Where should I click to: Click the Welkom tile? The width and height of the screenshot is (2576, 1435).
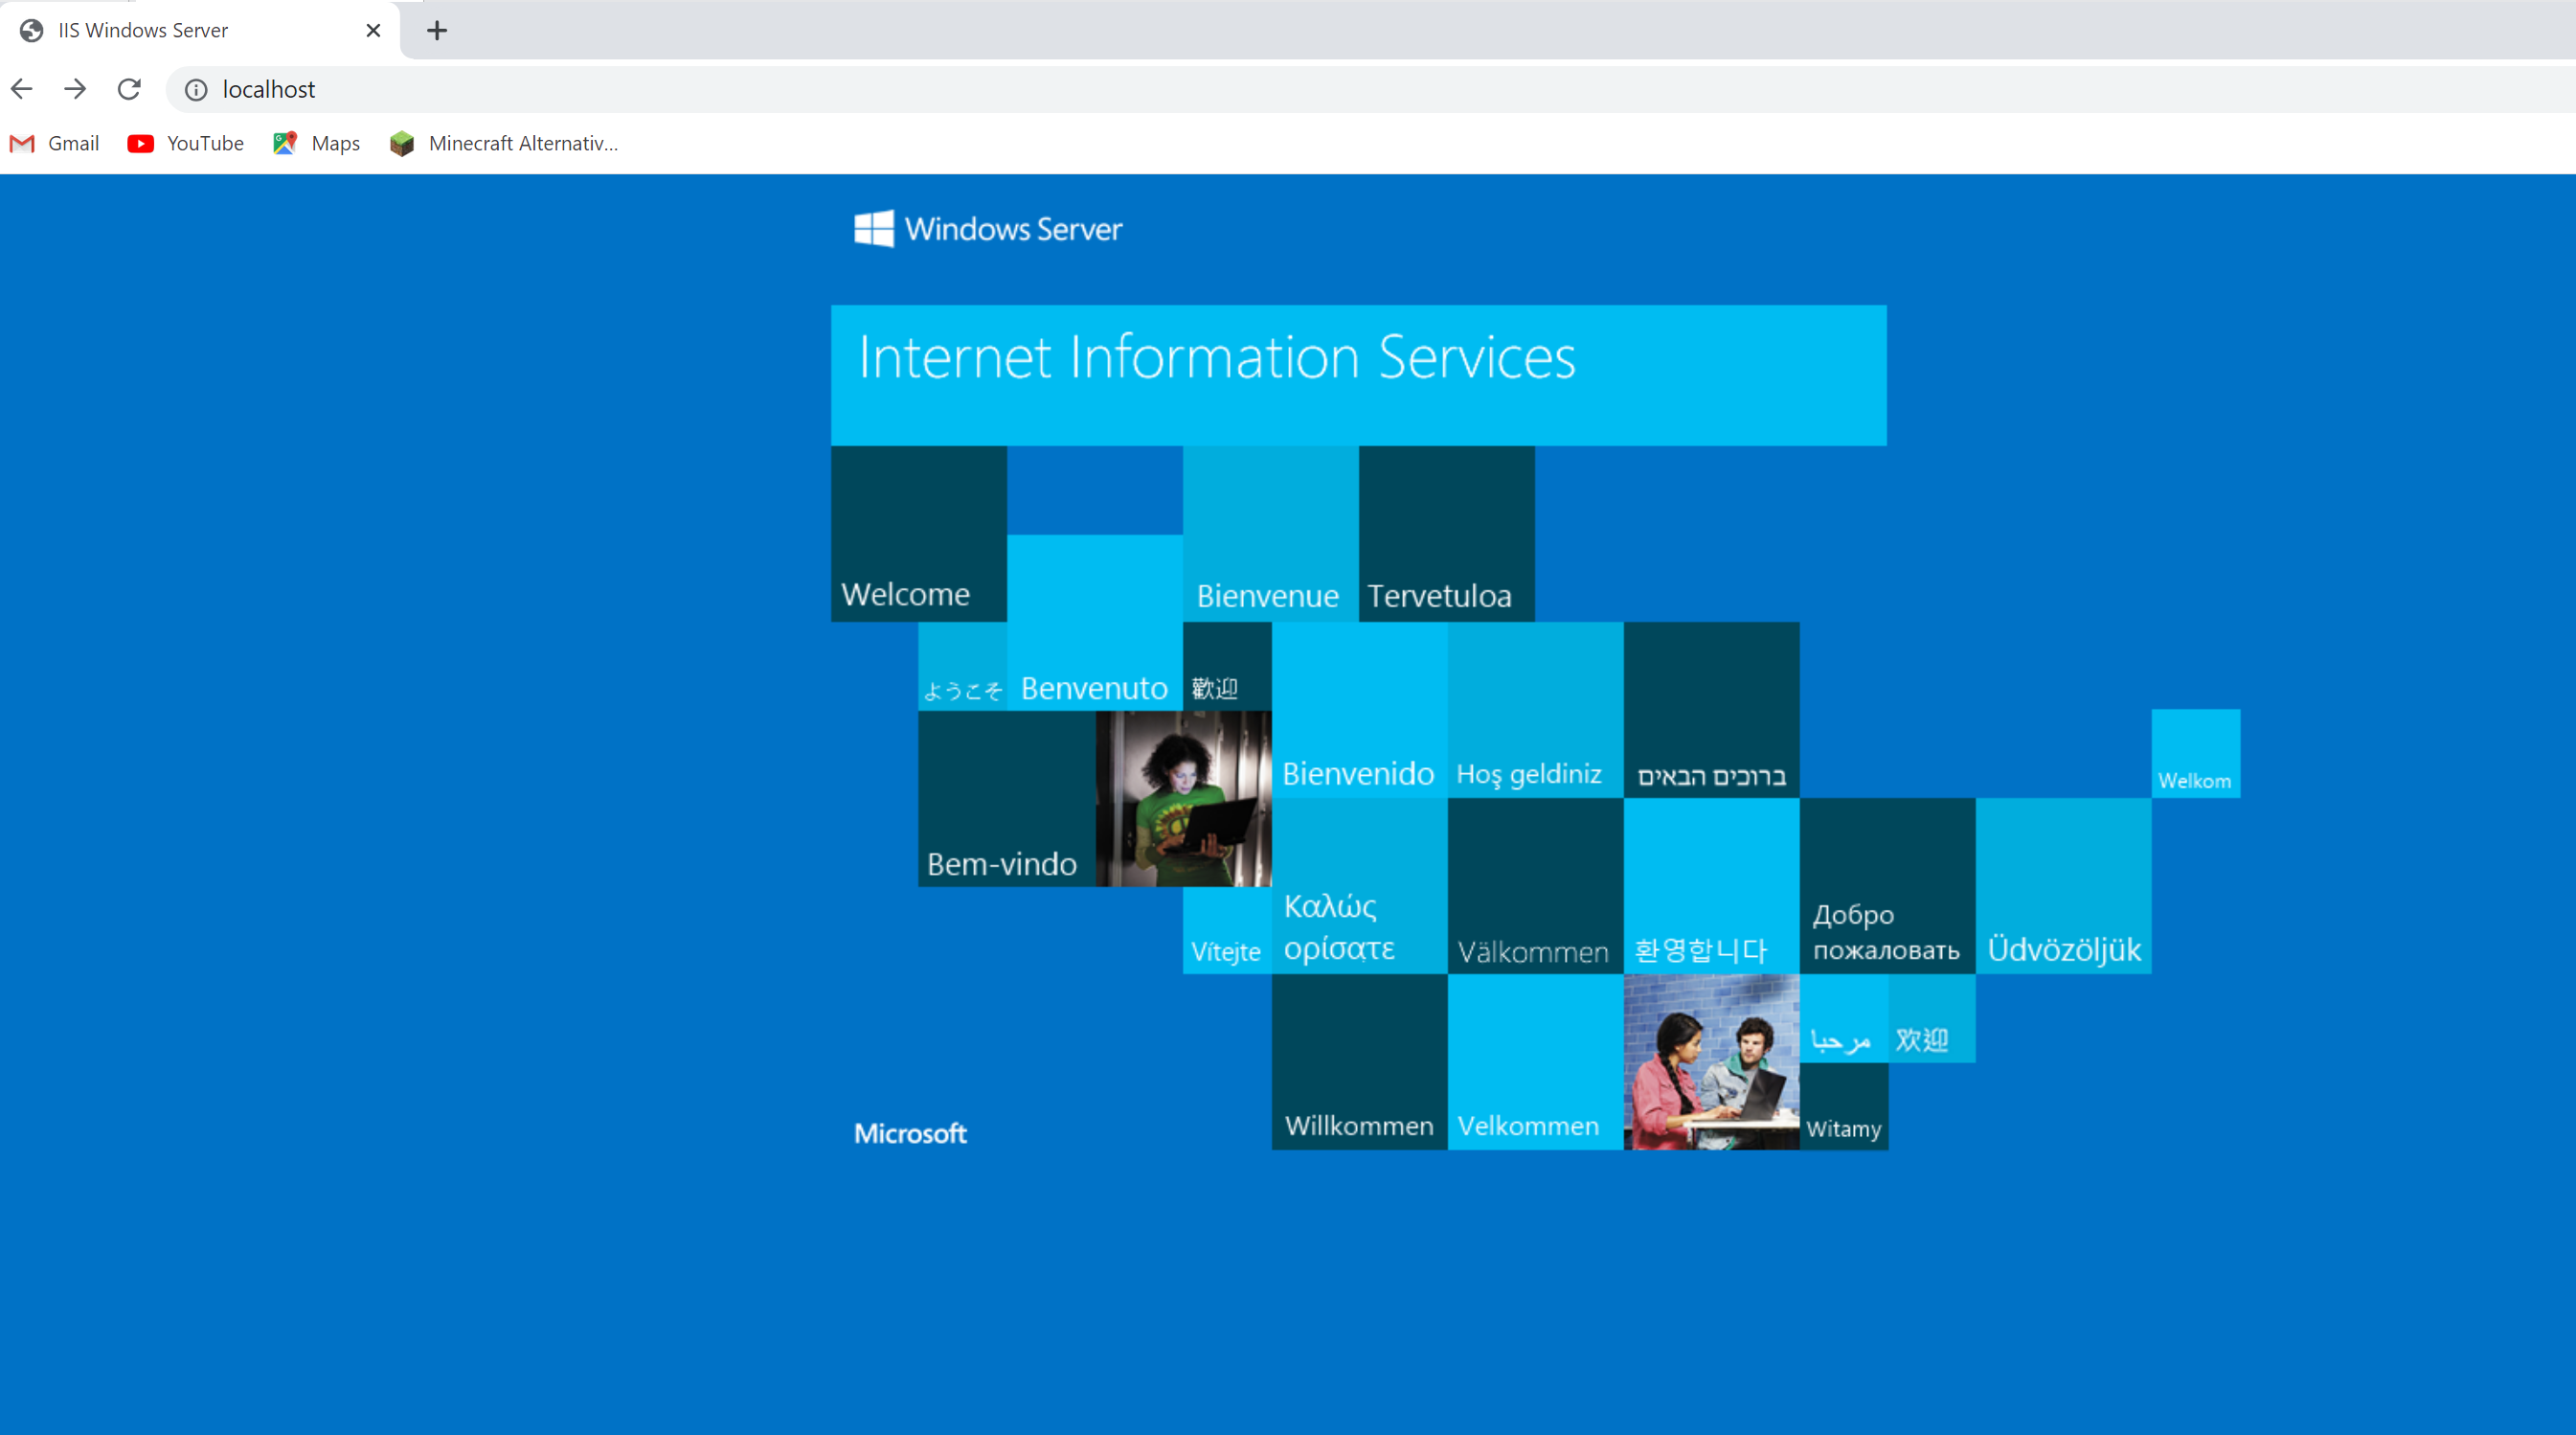point(2195,753)
